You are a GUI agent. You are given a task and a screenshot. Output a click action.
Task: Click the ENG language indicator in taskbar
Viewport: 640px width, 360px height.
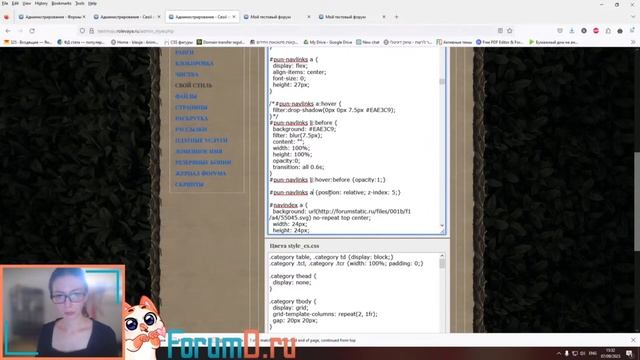pyautogui.click(x=593, y=353)
